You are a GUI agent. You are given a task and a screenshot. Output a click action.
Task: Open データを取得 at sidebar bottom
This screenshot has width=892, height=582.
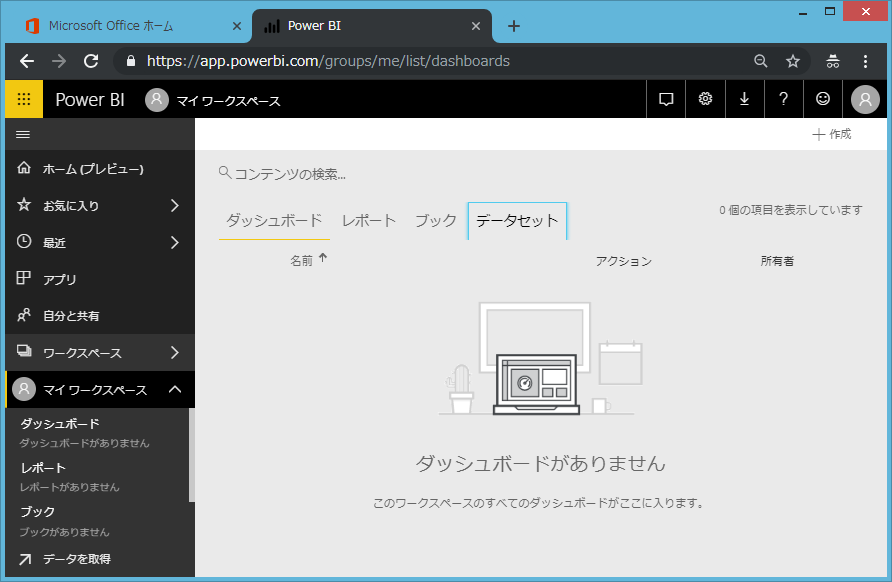pyautogui.click(x=76, y=559)
